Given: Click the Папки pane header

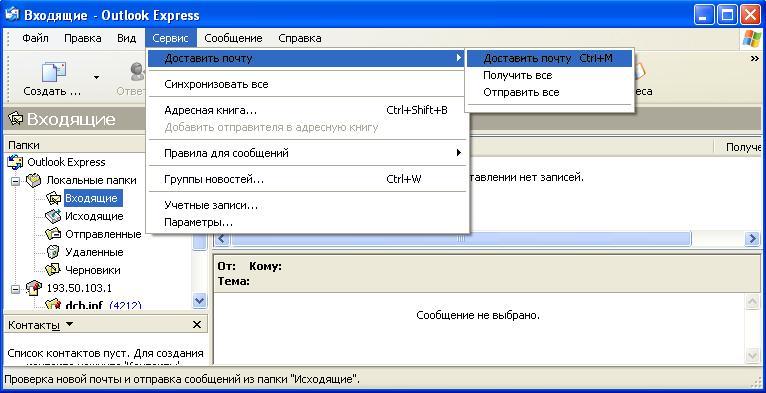Looking at the screenshot, I should [x=74, y=145].
